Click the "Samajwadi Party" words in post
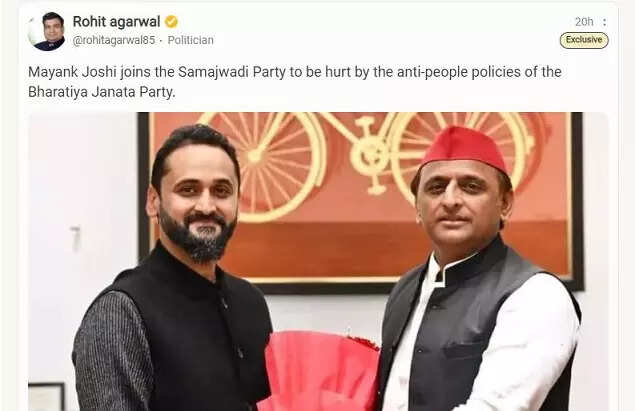Screen dimensions: 635x411 (232, 72)
